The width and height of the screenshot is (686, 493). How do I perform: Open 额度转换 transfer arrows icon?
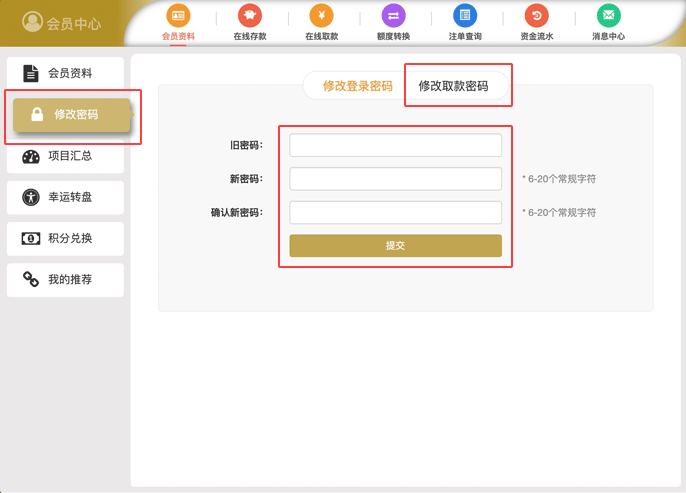(x=393, y=16)
